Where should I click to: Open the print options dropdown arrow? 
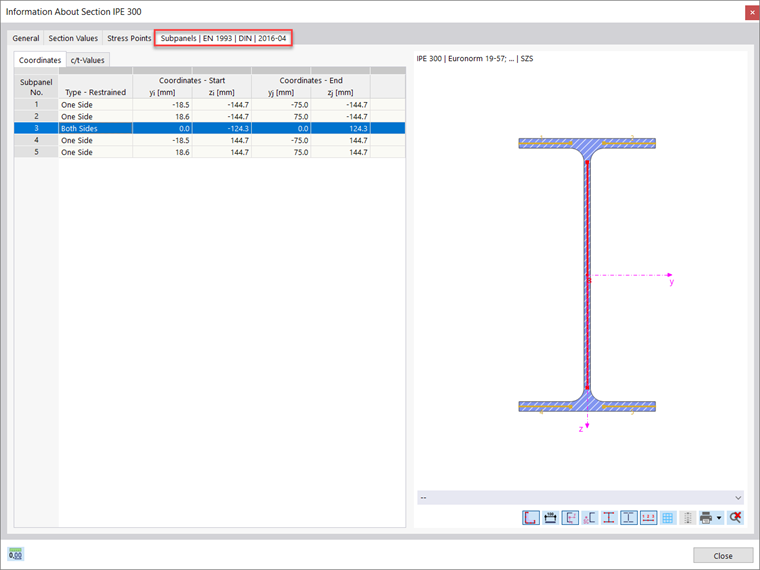(x=719, y=518)
